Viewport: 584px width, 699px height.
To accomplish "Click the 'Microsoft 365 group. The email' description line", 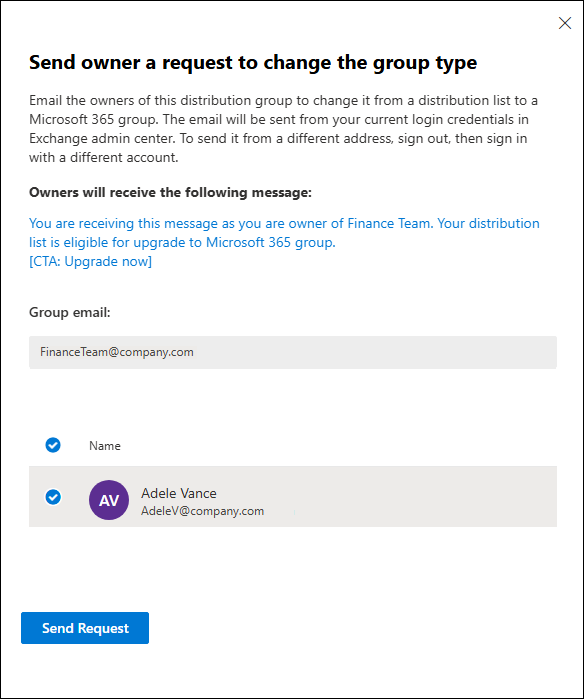I will click(x=279, y=119).
